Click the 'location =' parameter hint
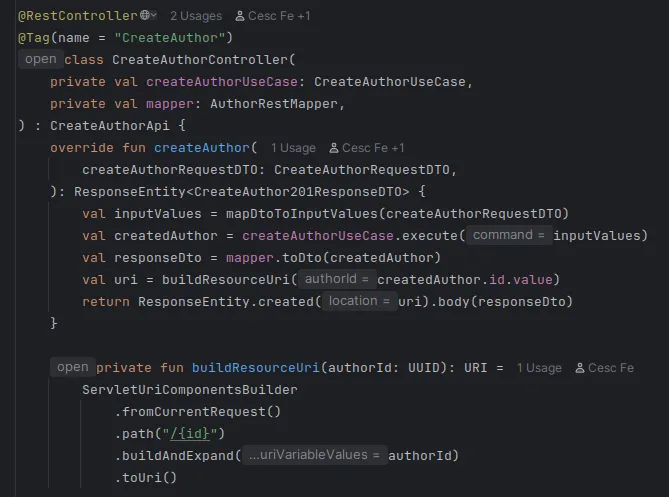The width and height of the screenshot is (669, 497). (359, 301)
